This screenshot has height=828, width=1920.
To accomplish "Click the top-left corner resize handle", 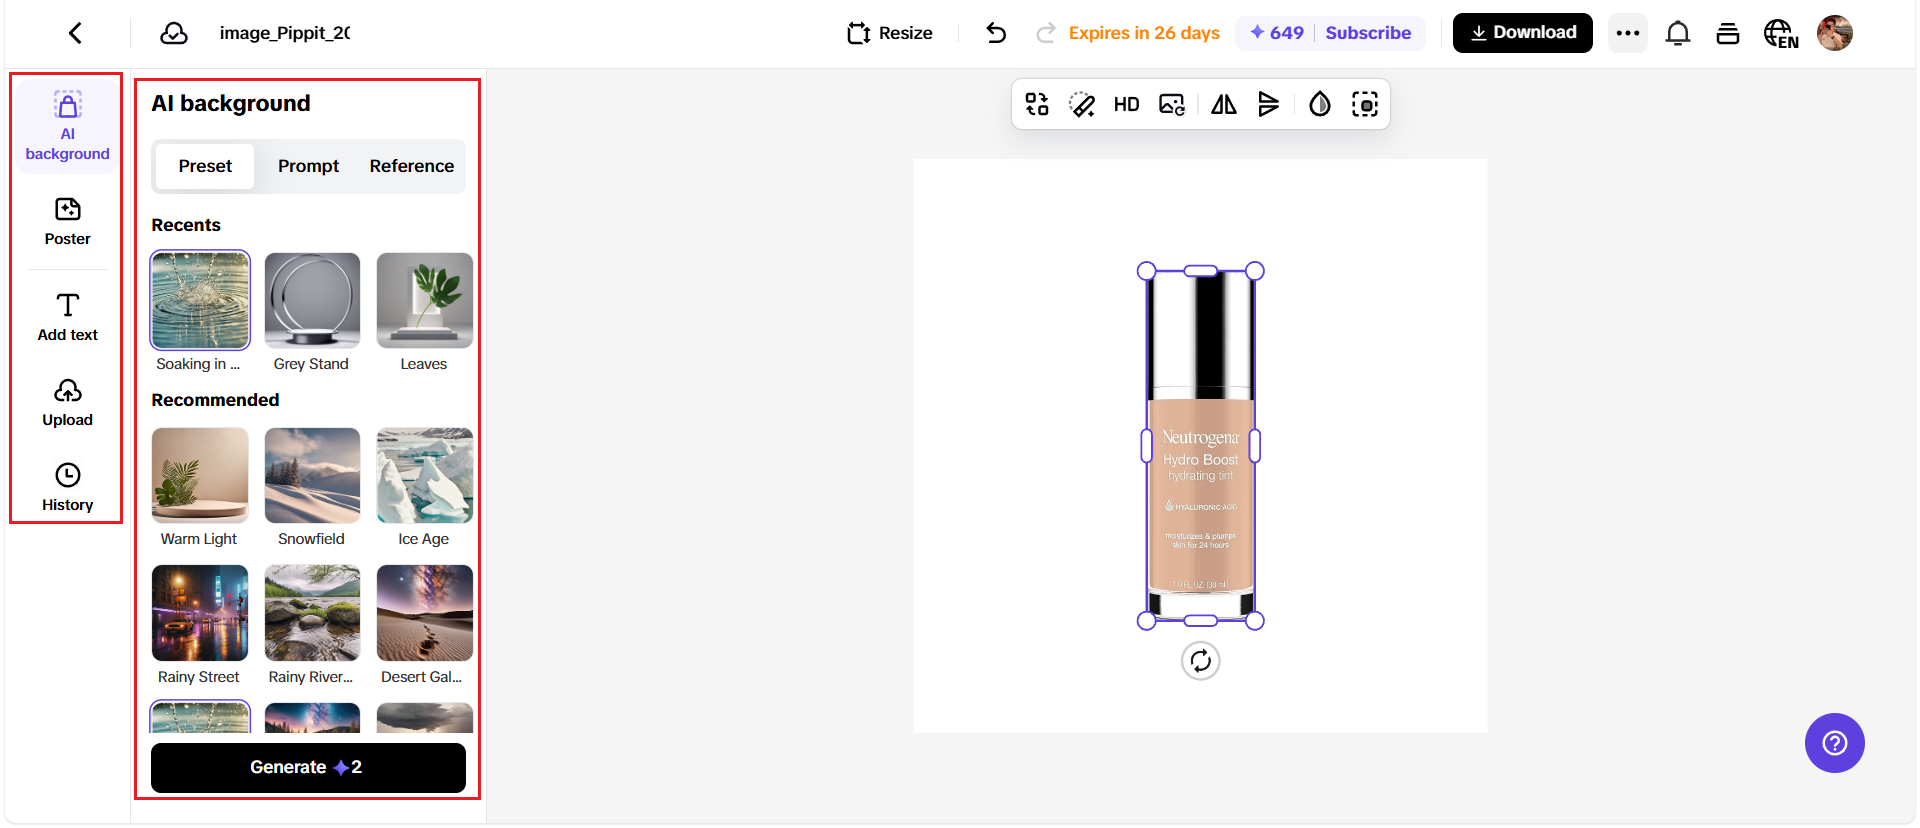I will (1147, 271).
